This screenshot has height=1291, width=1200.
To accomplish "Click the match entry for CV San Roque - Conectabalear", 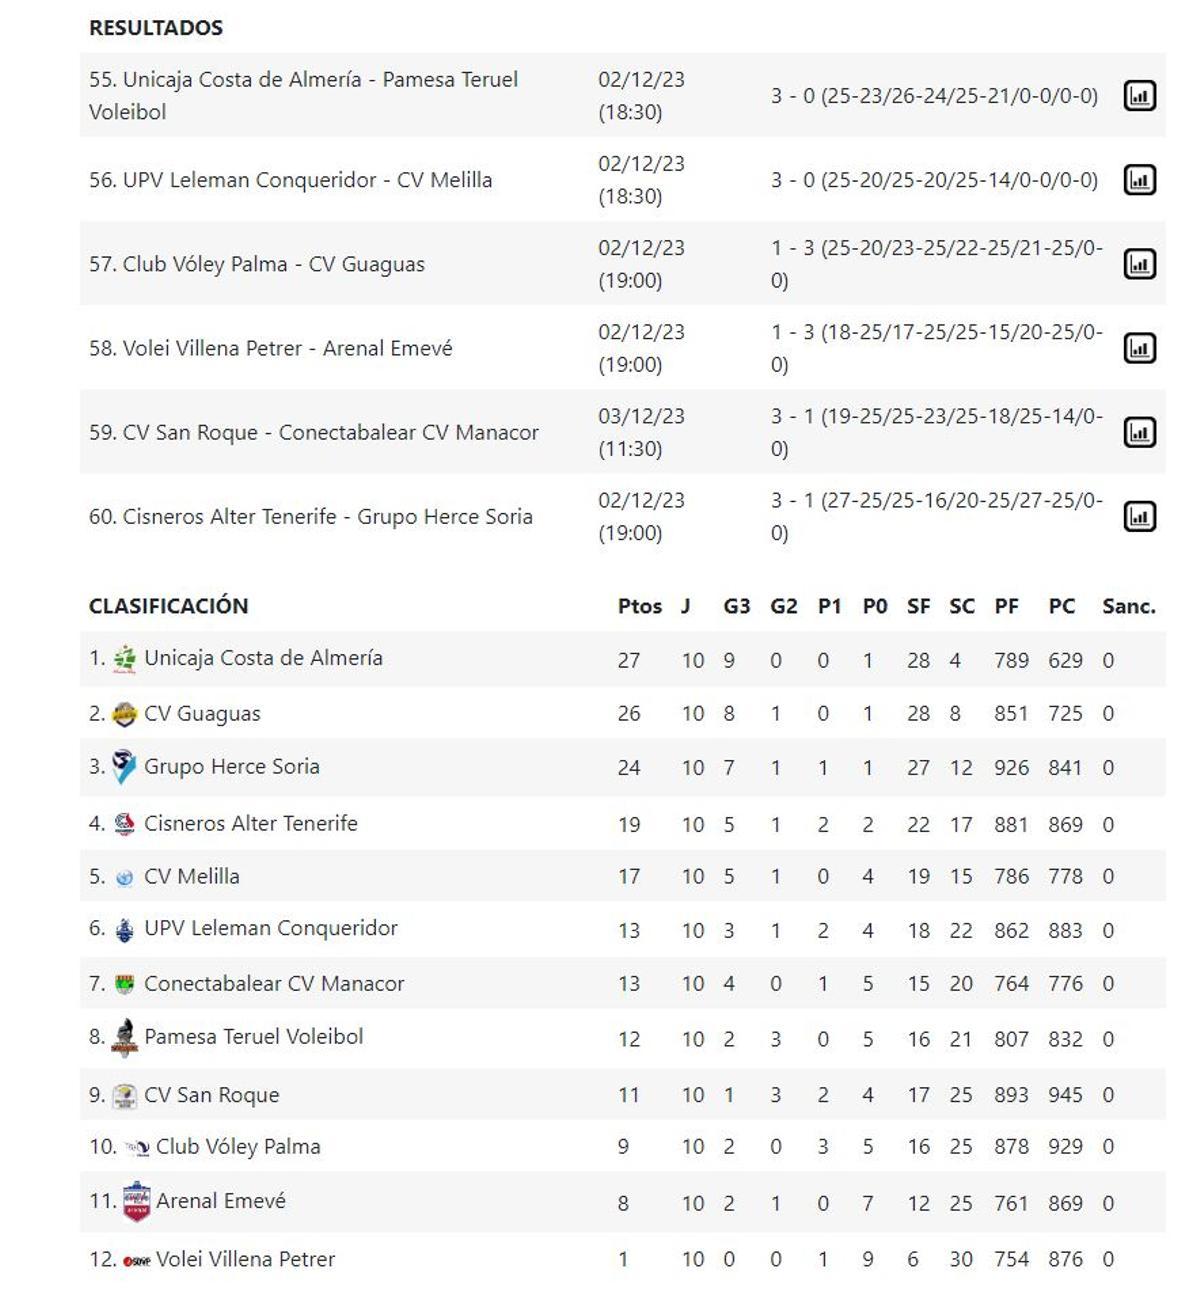I will 313,431.
